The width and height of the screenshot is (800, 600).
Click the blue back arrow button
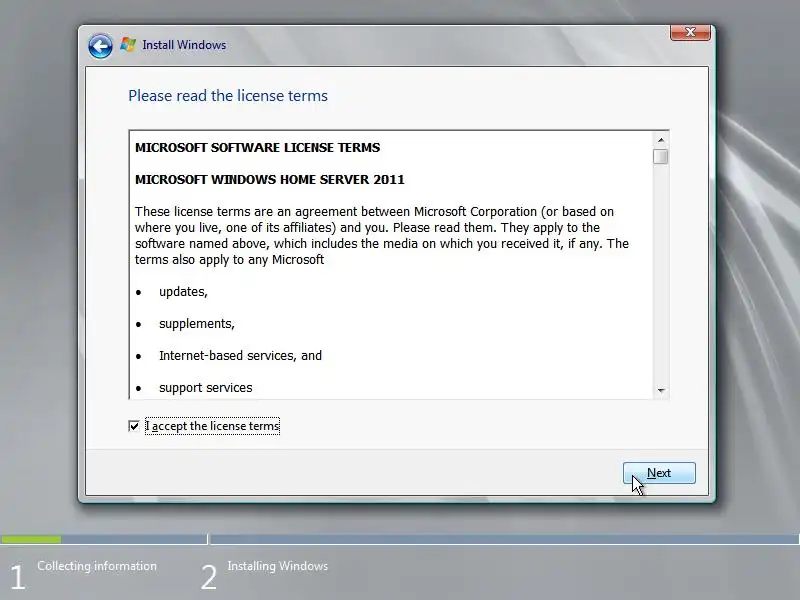pos(100,46)
